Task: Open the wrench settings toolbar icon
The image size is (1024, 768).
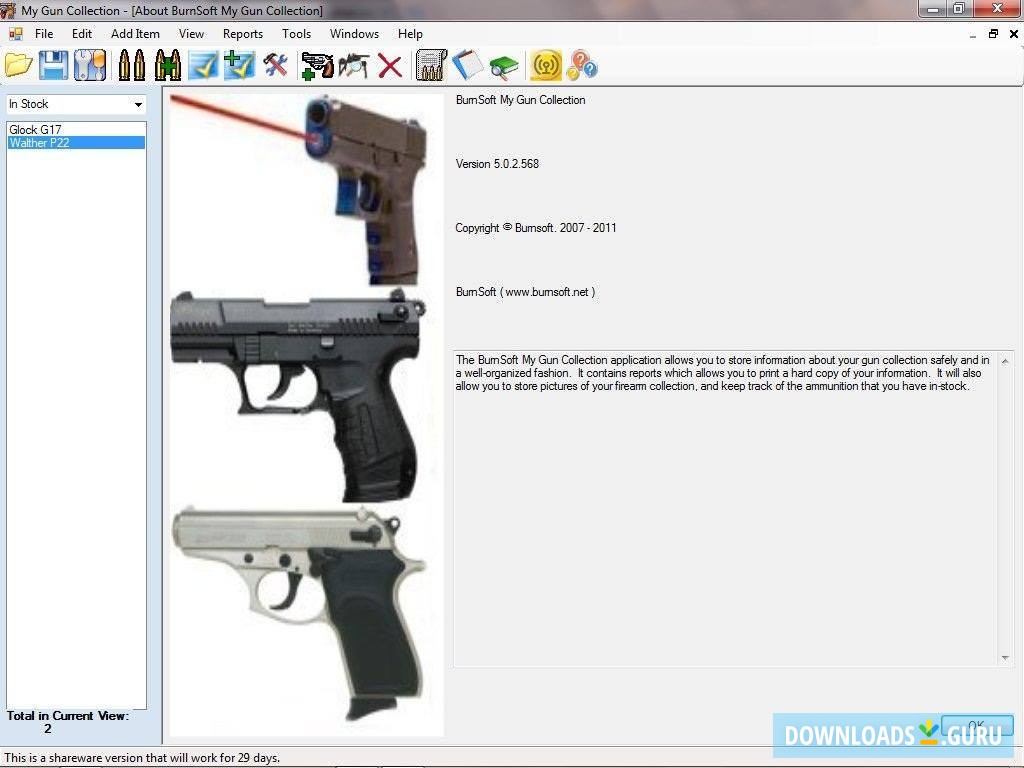Action: point(89,65)
